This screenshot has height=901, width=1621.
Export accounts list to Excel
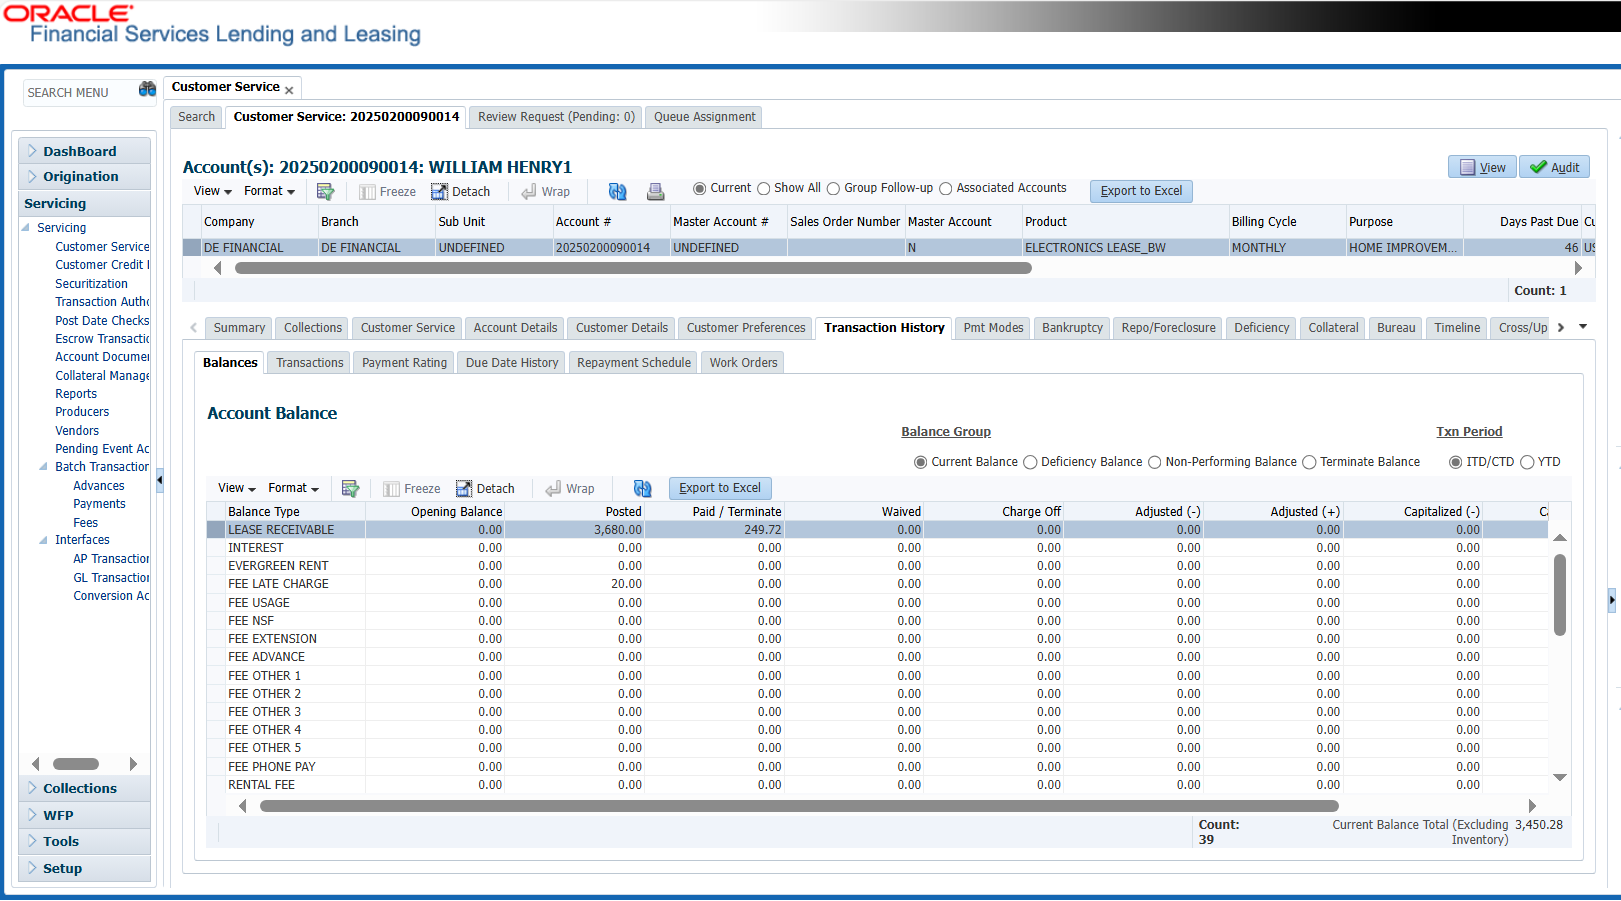point(1141,191)
